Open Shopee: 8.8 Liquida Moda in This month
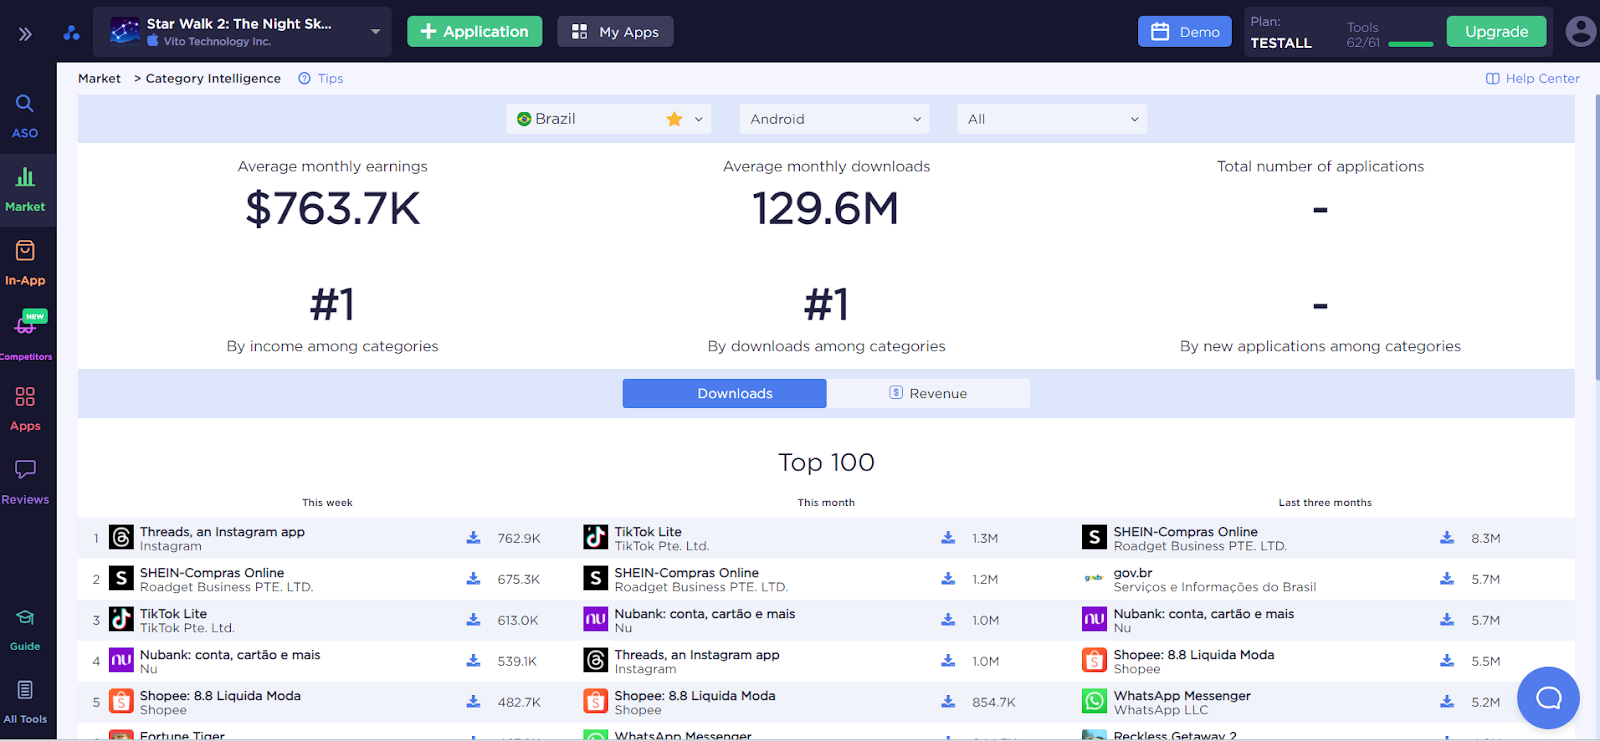This screenshot has width=1600, height=741. tap(695, 696)
